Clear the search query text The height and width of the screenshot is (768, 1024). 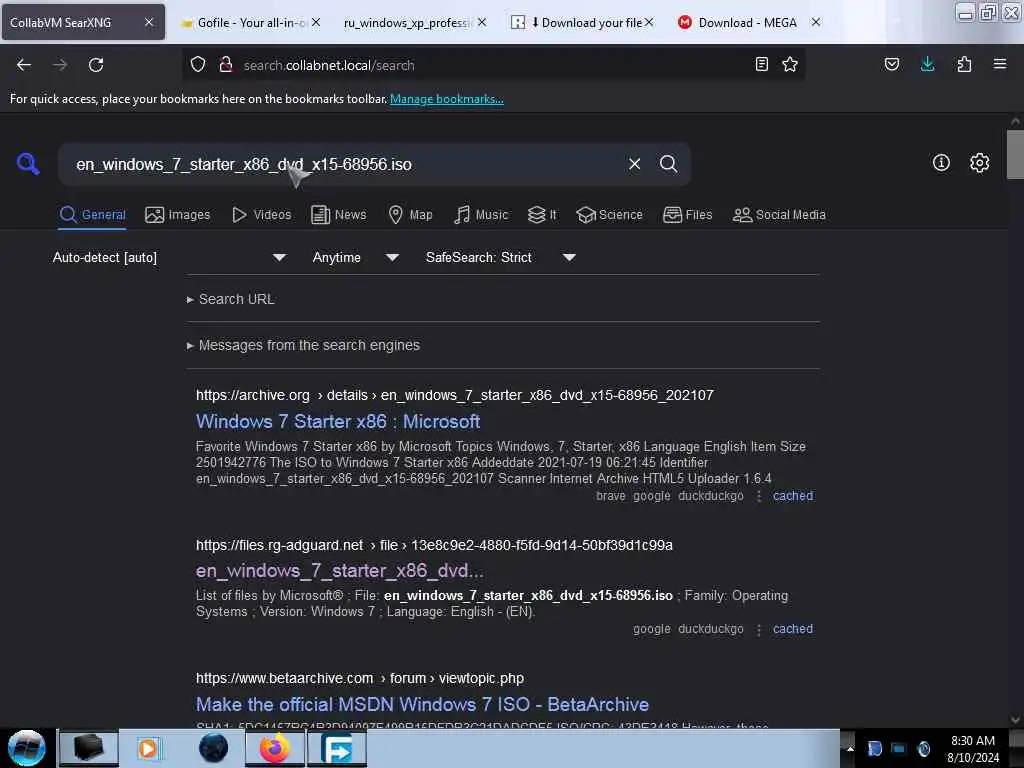tap(634, 164)
